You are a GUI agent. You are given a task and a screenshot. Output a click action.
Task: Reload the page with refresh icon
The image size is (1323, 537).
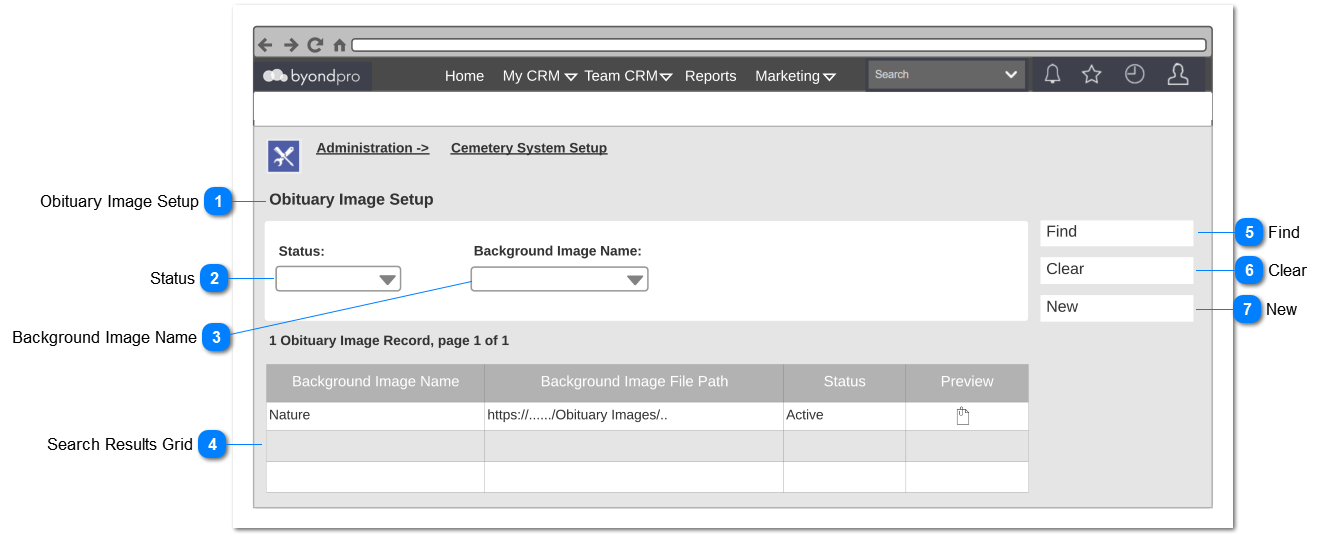coord(315,45)
